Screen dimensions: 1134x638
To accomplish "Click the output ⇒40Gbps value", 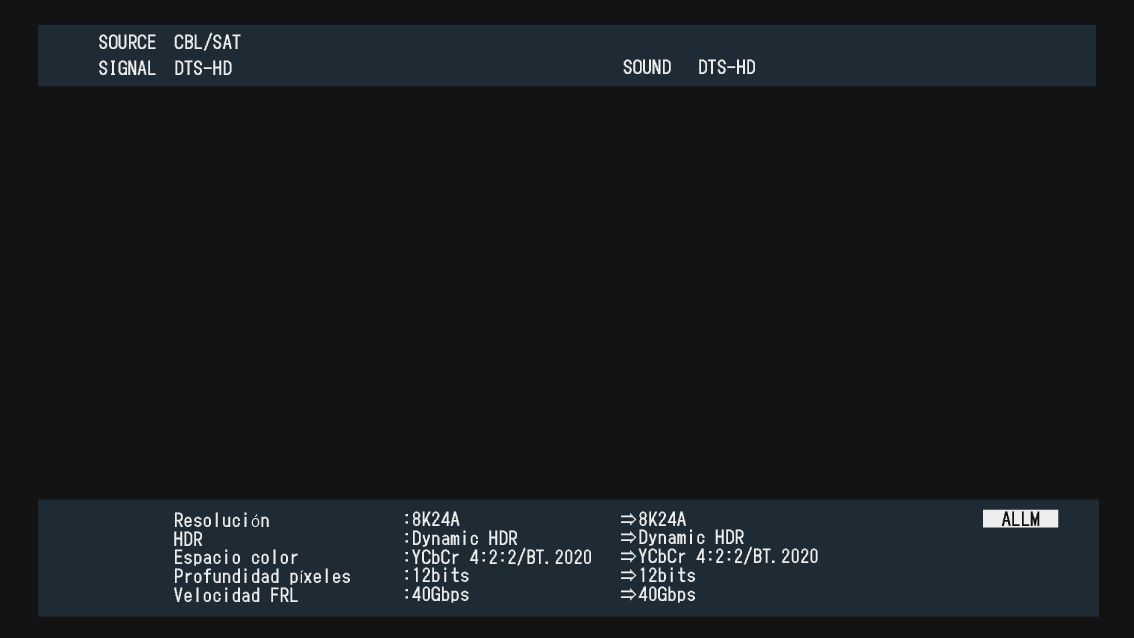I will (x=658, y=595).
